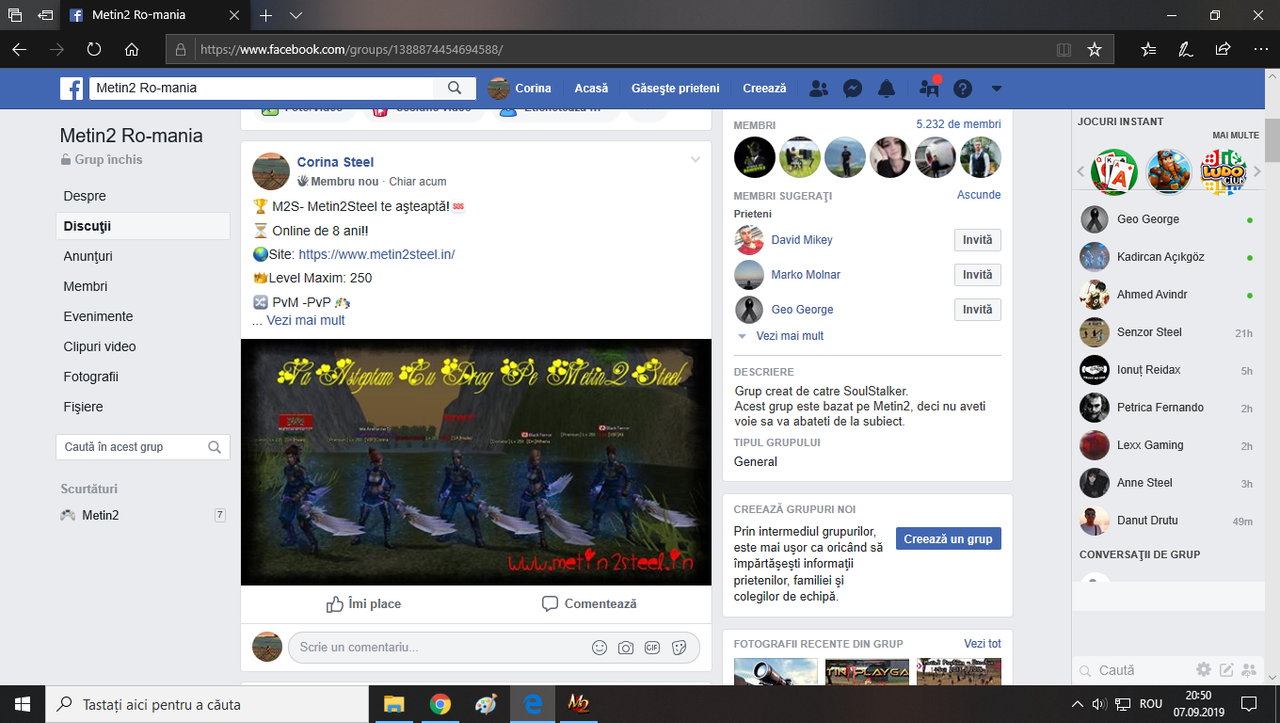This screenshot has width=1280, height=723.
Task: Open browser settings ellipsis menu
Action: click(1259, 49)
